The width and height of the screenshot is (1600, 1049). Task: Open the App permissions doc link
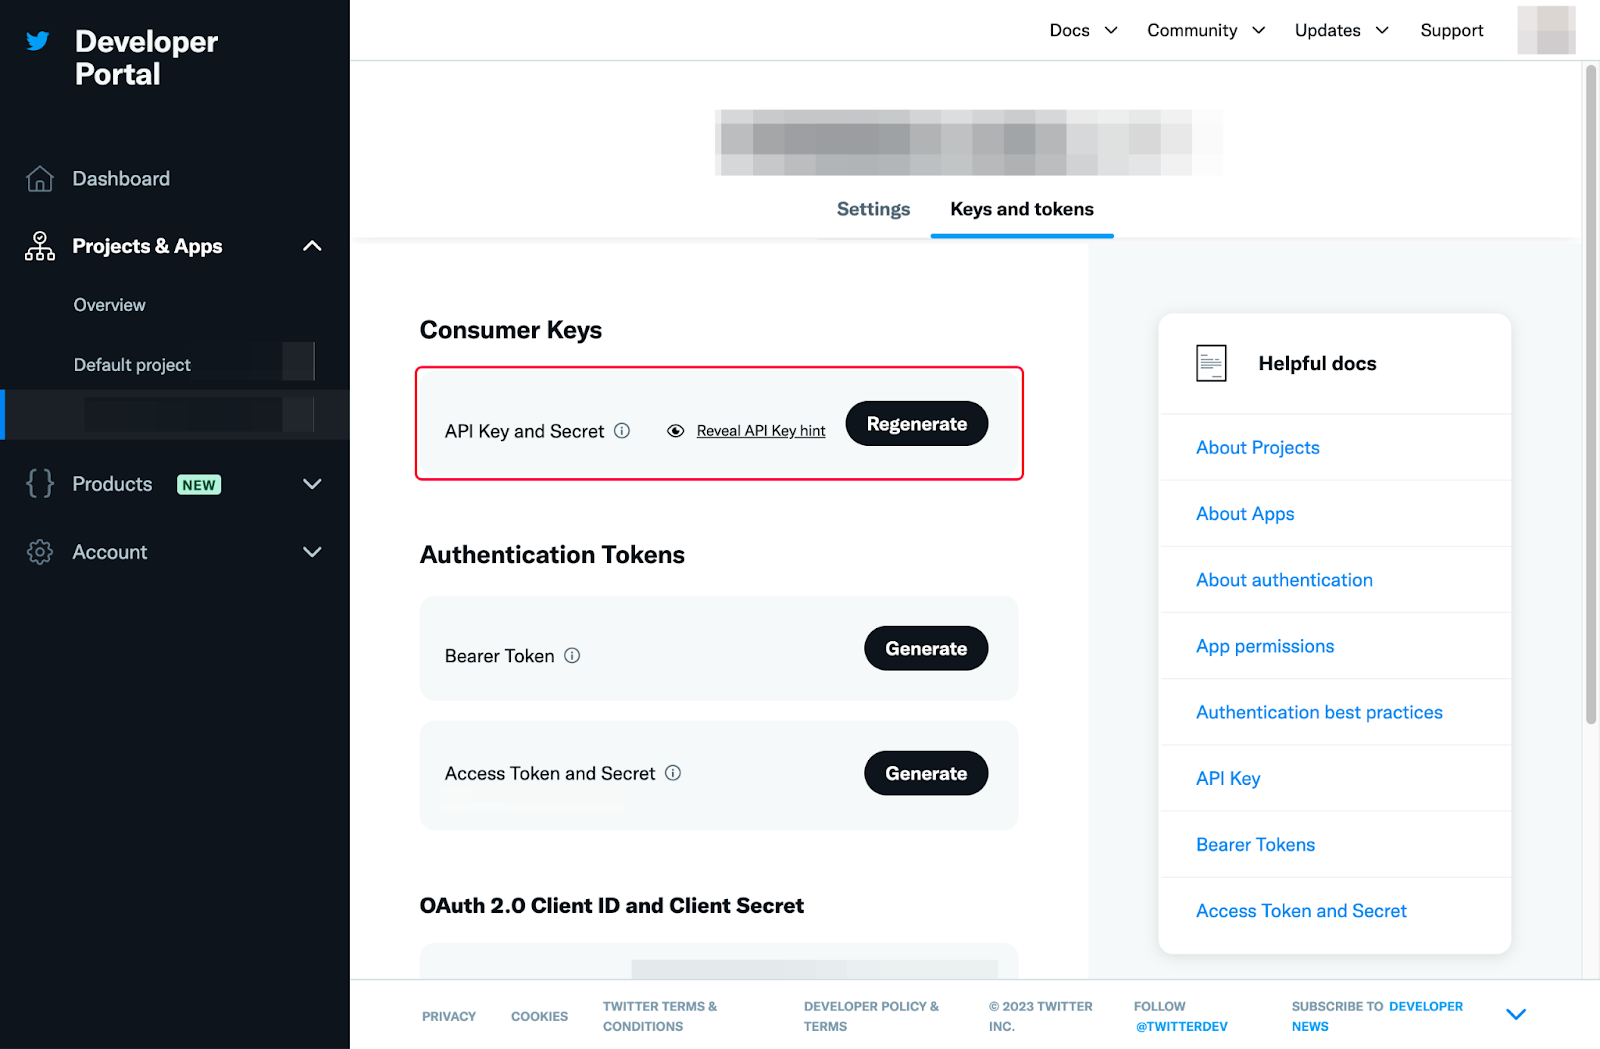coord(1265,646)
